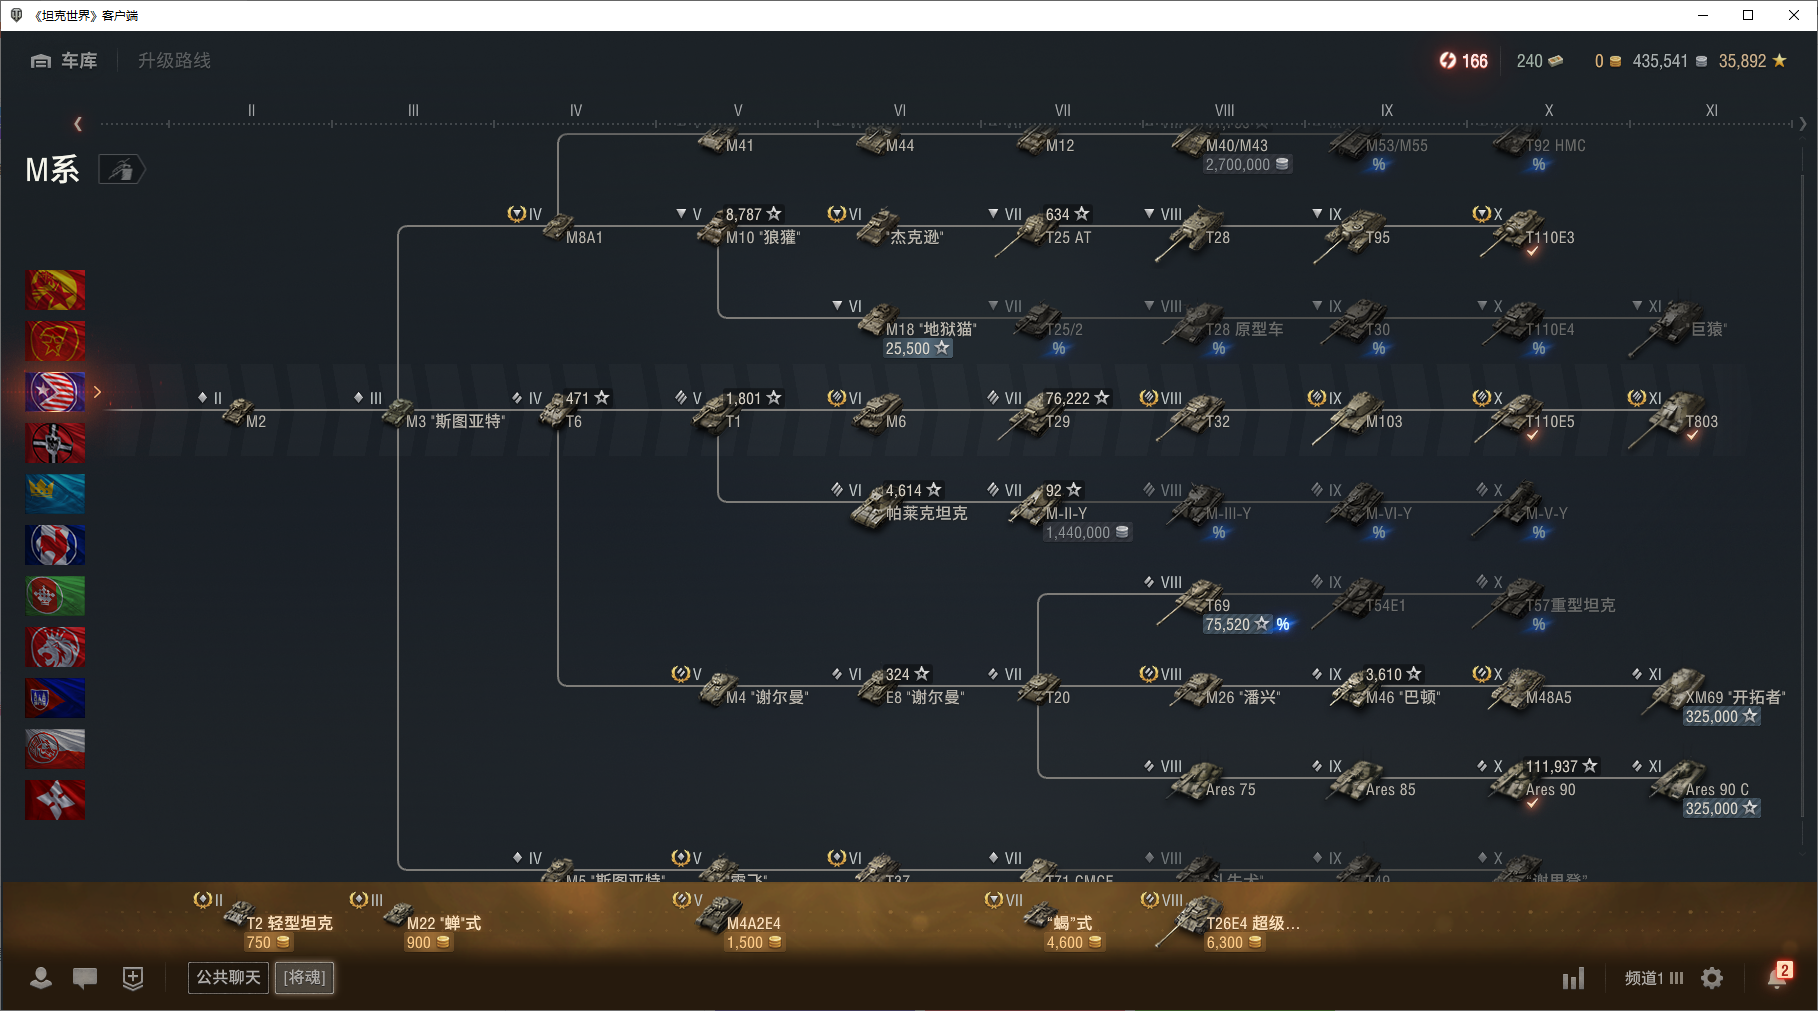1818x1011 pixels.
Task: Select the USA nation flag
Action: [55, 392]
